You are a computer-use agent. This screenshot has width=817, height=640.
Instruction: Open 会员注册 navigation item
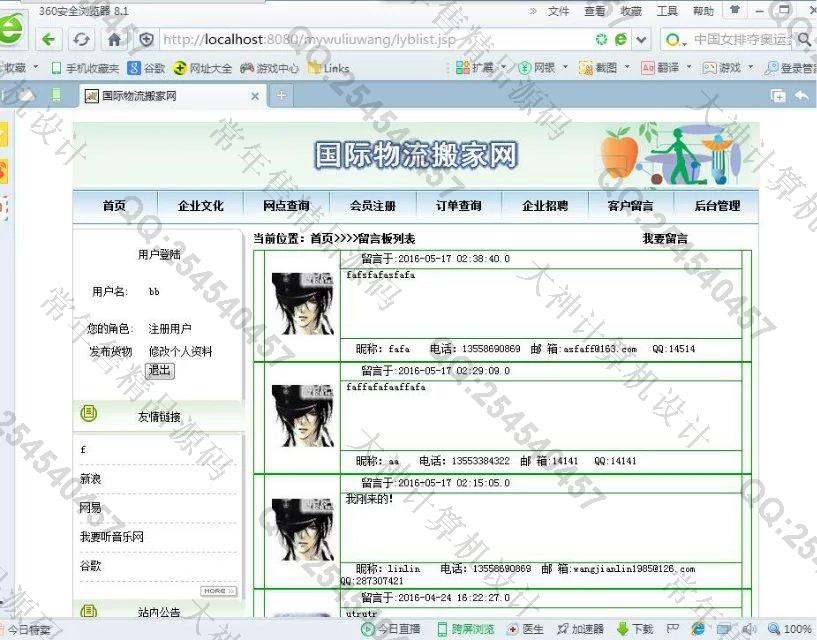tap(373, 206)
